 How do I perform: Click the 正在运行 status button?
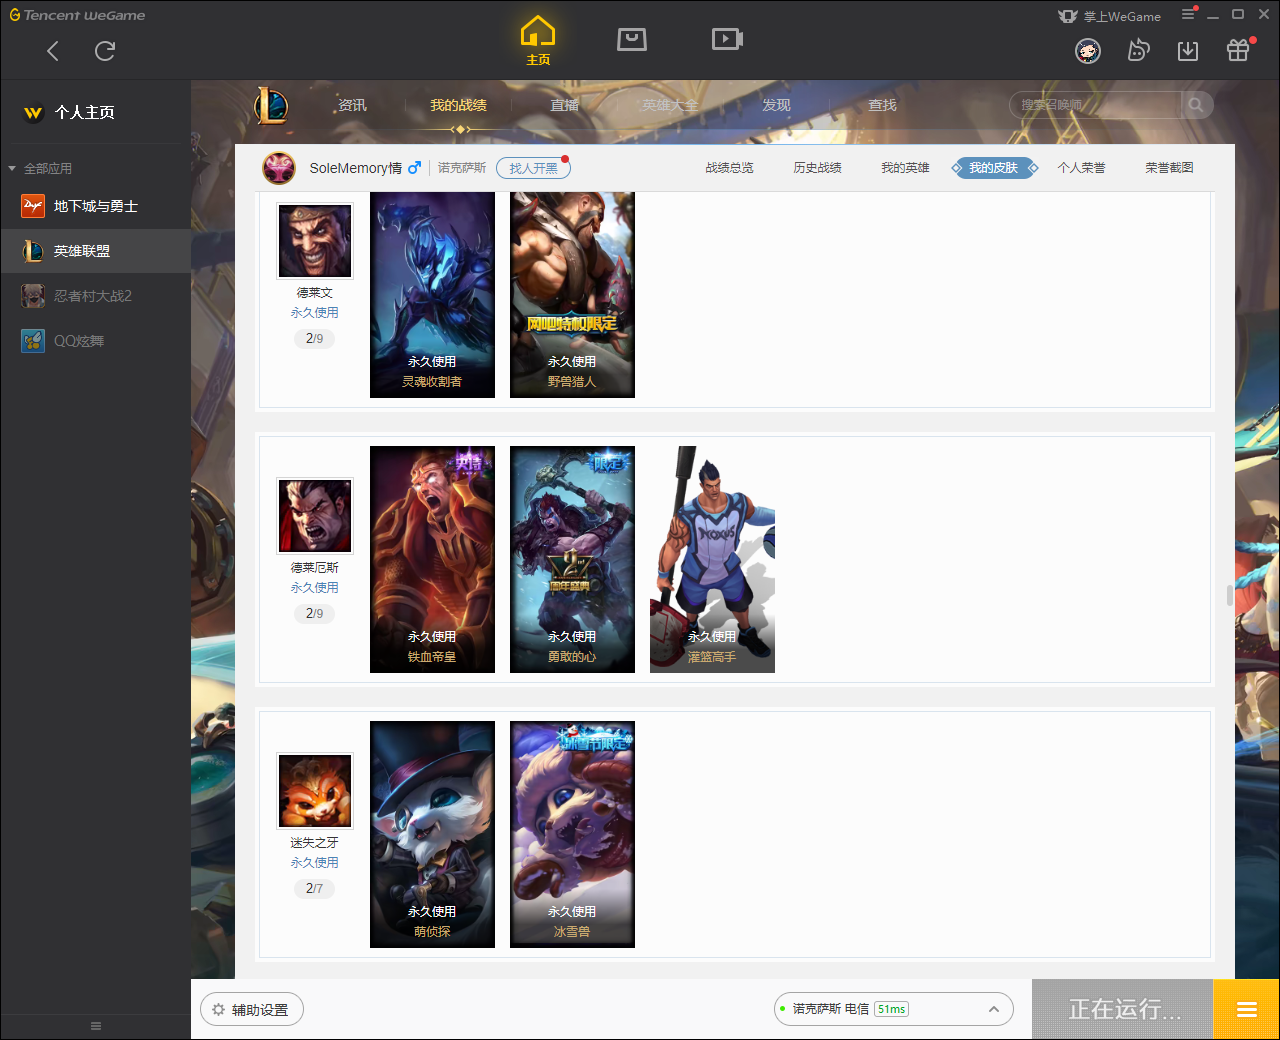tap(1123, 1009)
